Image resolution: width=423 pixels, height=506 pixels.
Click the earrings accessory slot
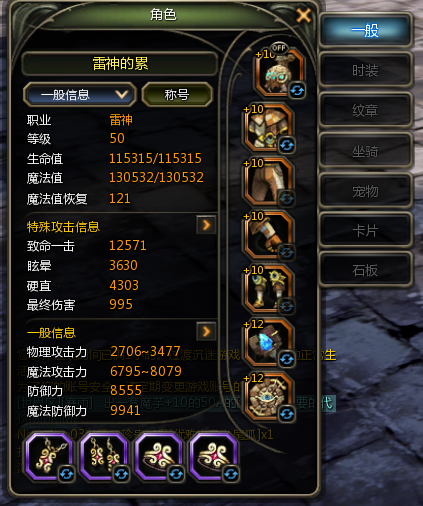pyautogui.click(x=104, y=457)
